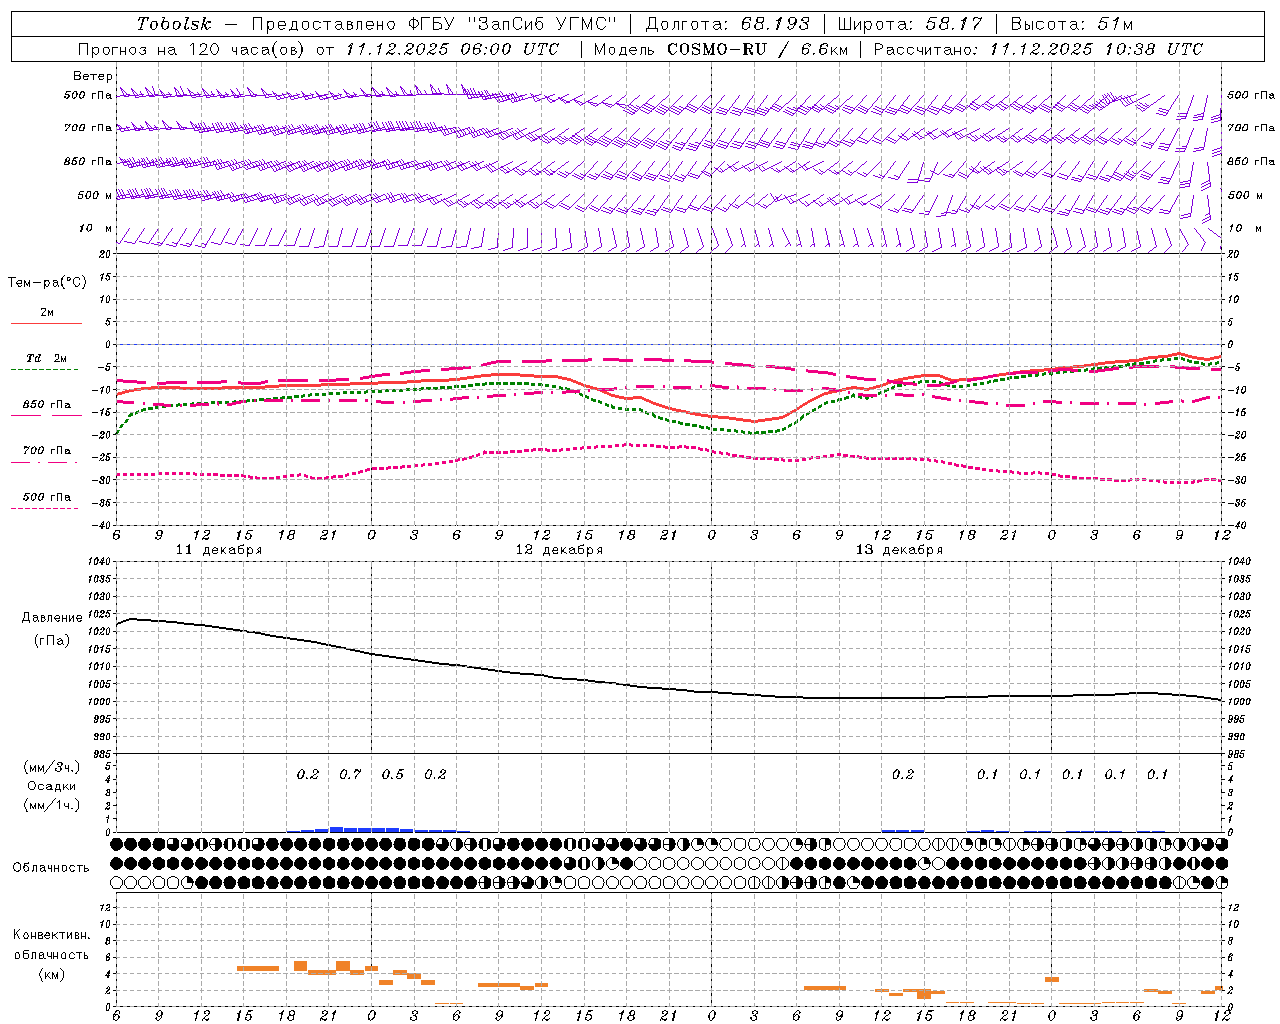Image resolution: width=1280 pixels, height=1024 pixels.
Task: Click the 'Модель COSMO-RU / 6.6км' model label
Action: tap(720, 49)
